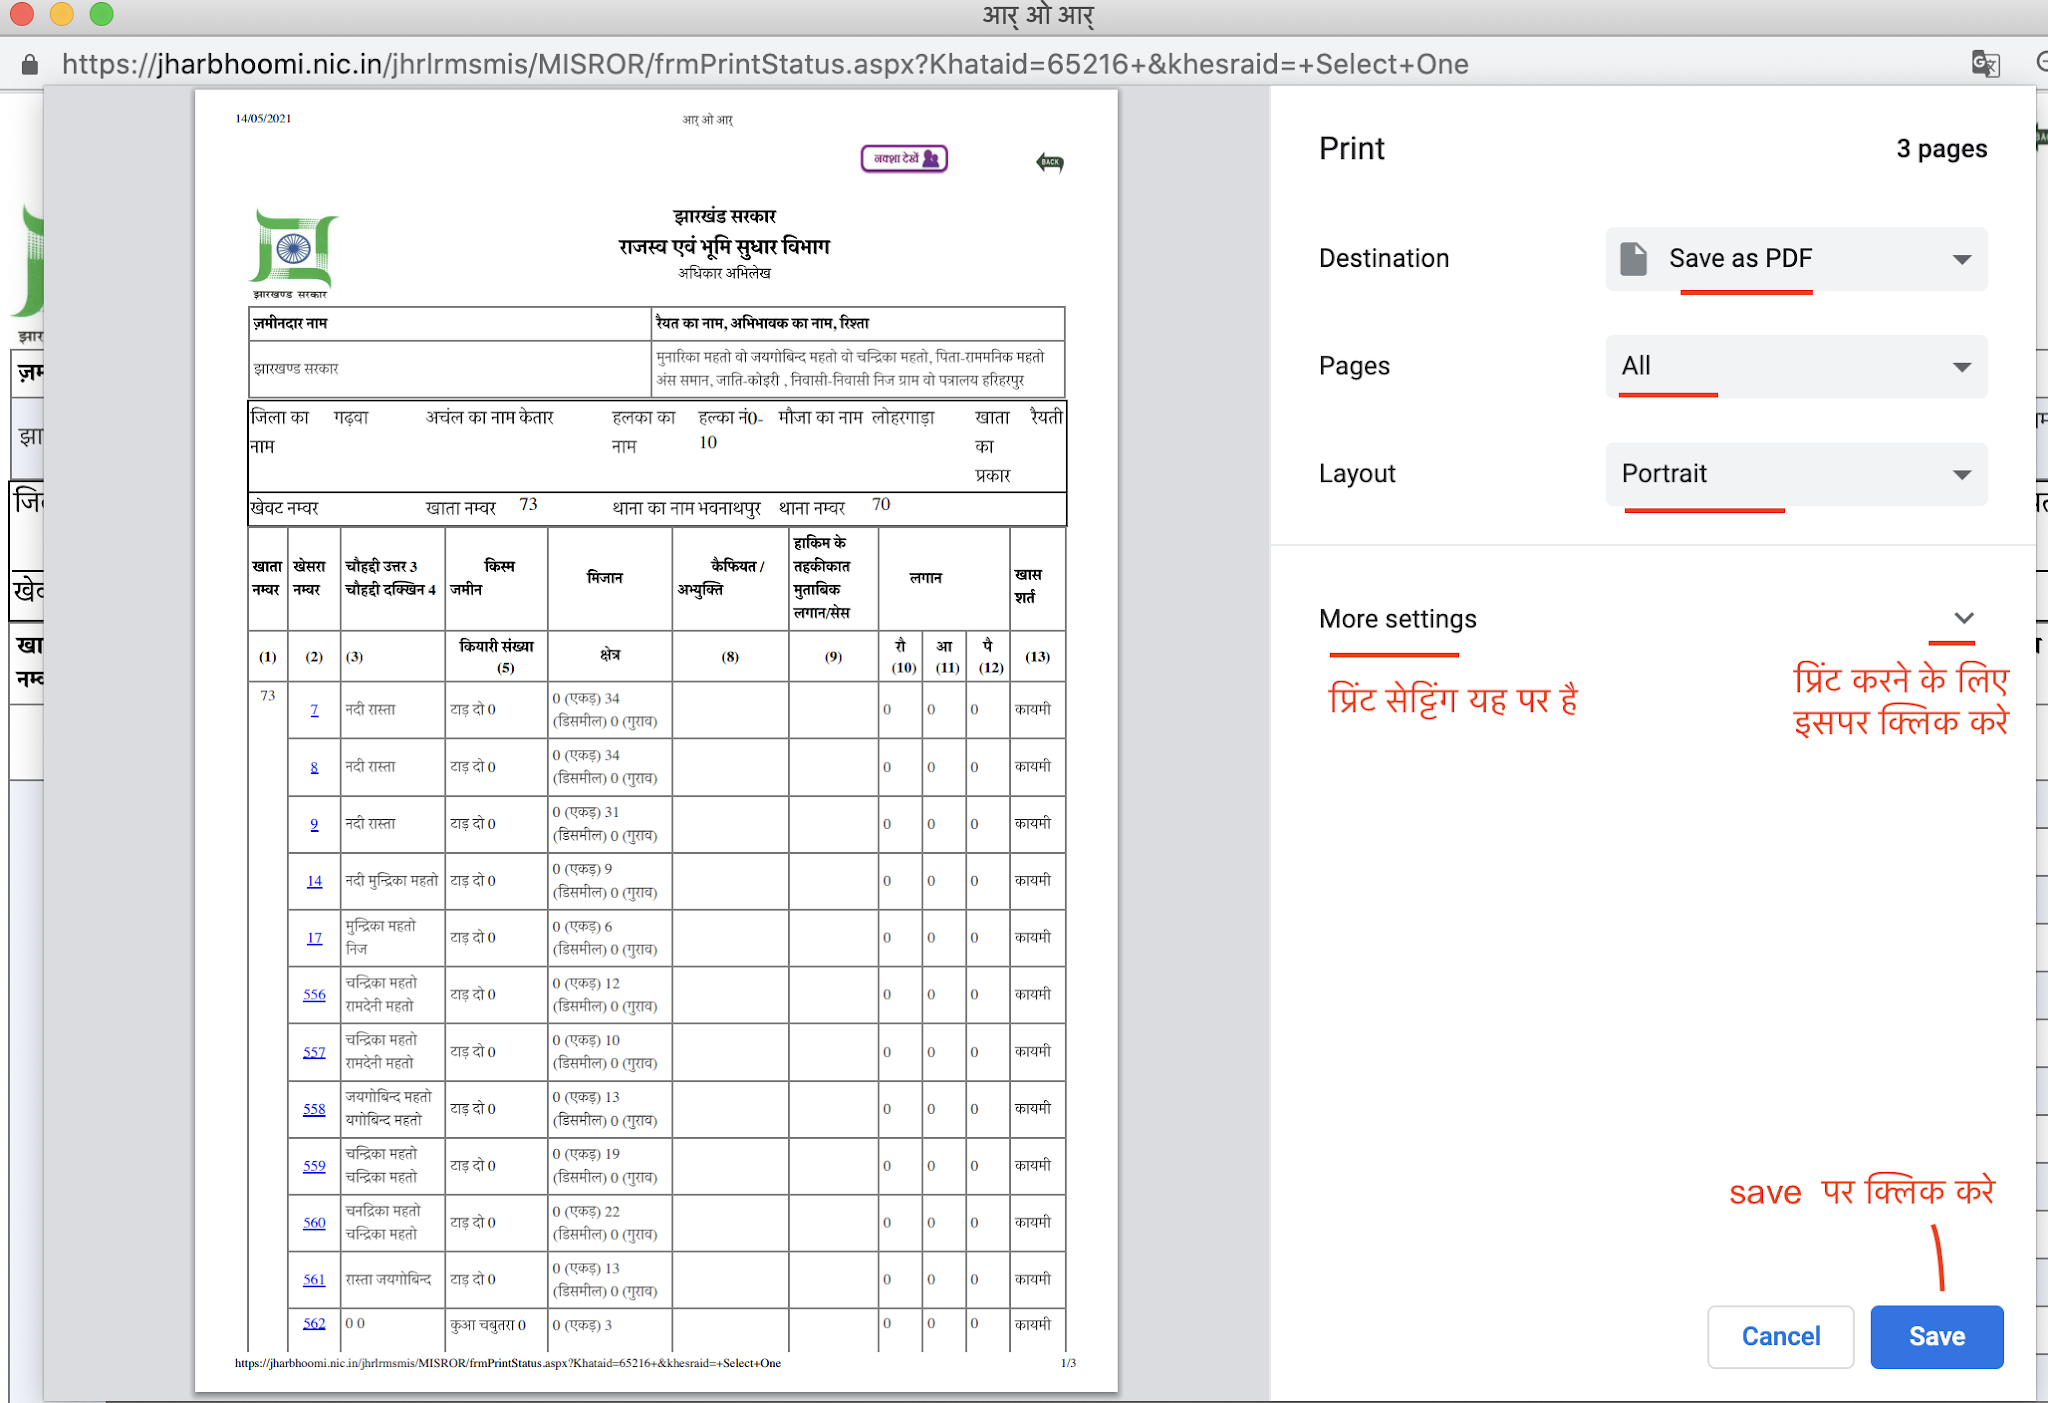Open khesra number 14 link
2048x1403 pixels.
click(x=314, y=880)
